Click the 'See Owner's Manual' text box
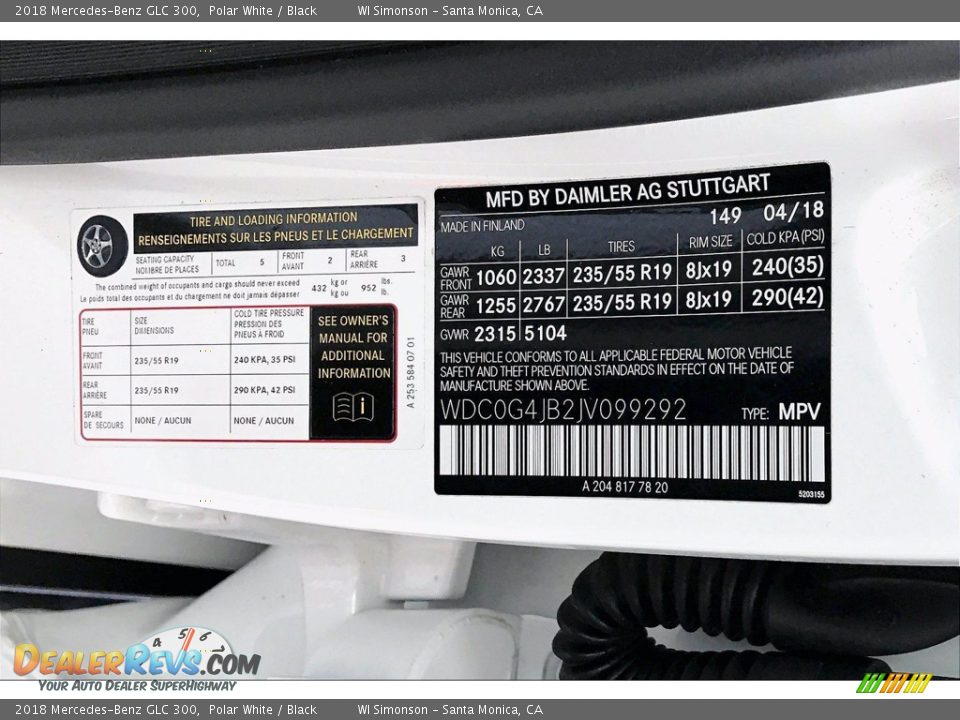This screenshot has width=960, height=720. (353, 347)
